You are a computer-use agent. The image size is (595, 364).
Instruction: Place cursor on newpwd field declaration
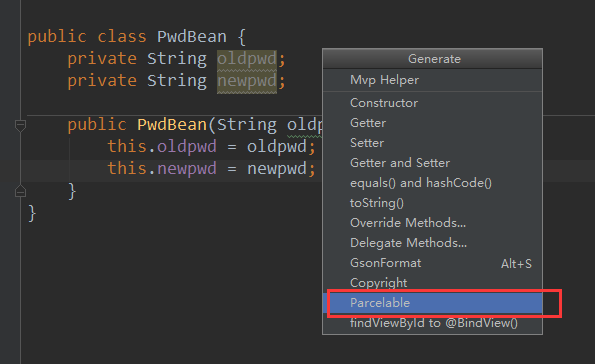click(247, 81)
